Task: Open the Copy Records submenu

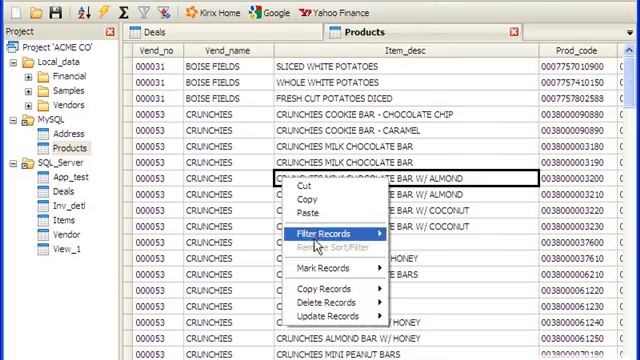Action: click(335, 289)
